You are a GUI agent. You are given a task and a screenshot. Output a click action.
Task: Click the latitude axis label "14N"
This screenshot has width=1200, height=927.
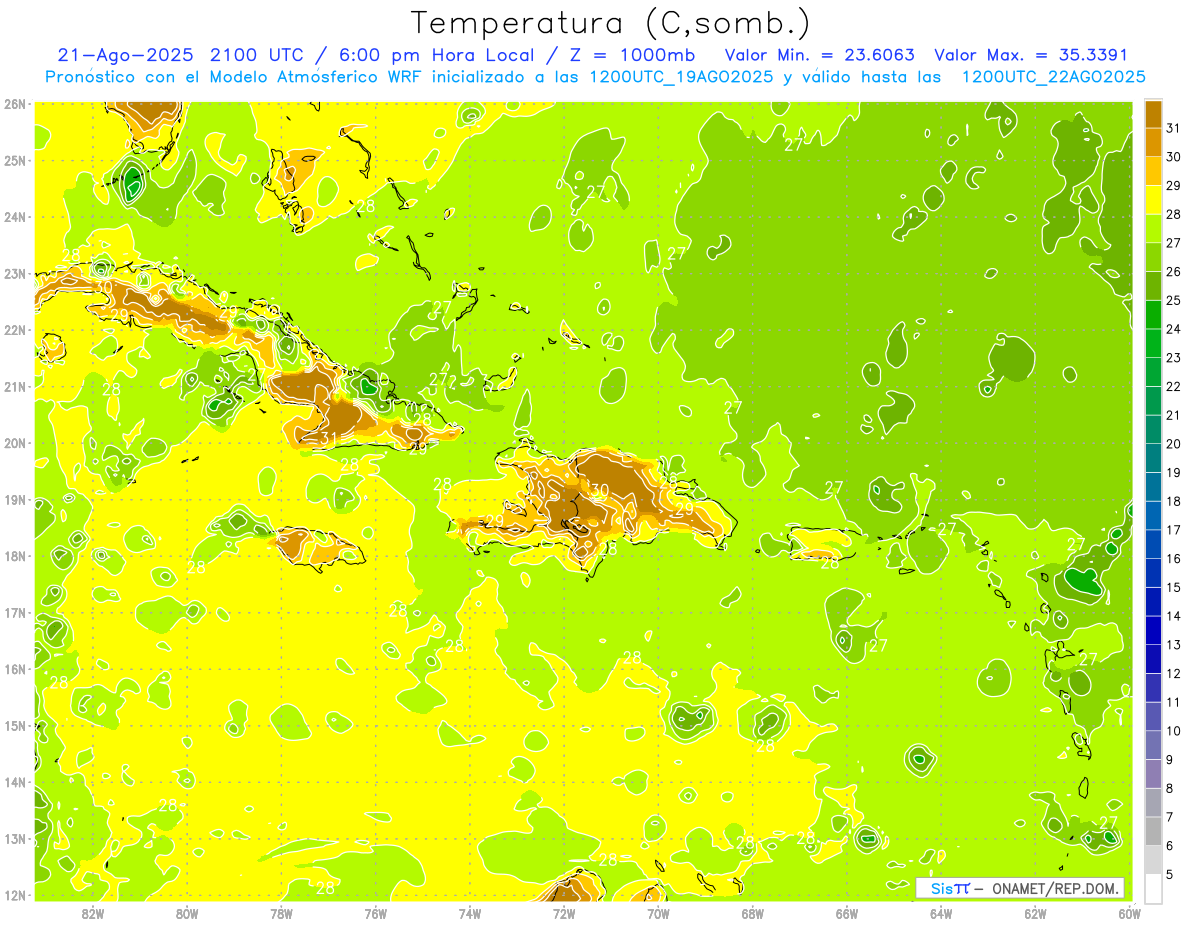click(15, 782)
